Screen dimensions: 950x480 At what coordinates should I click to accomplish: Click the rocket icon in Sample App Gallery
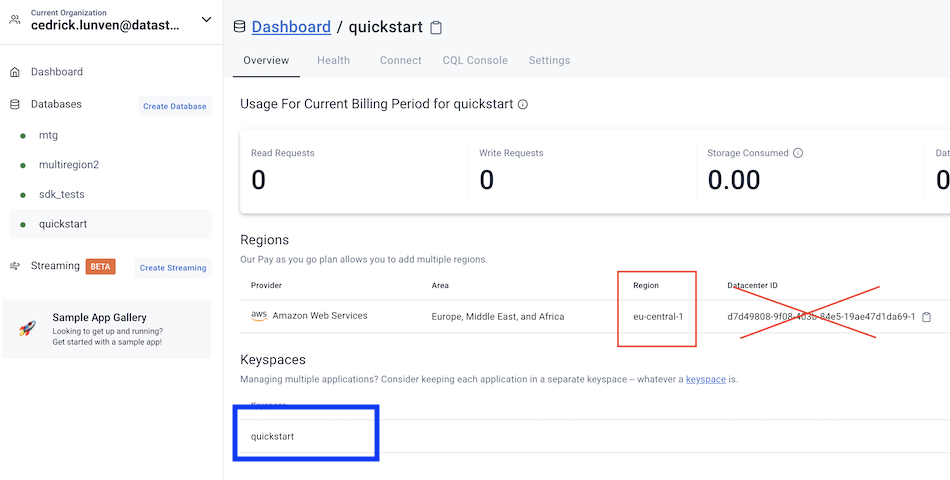point(27,329)
